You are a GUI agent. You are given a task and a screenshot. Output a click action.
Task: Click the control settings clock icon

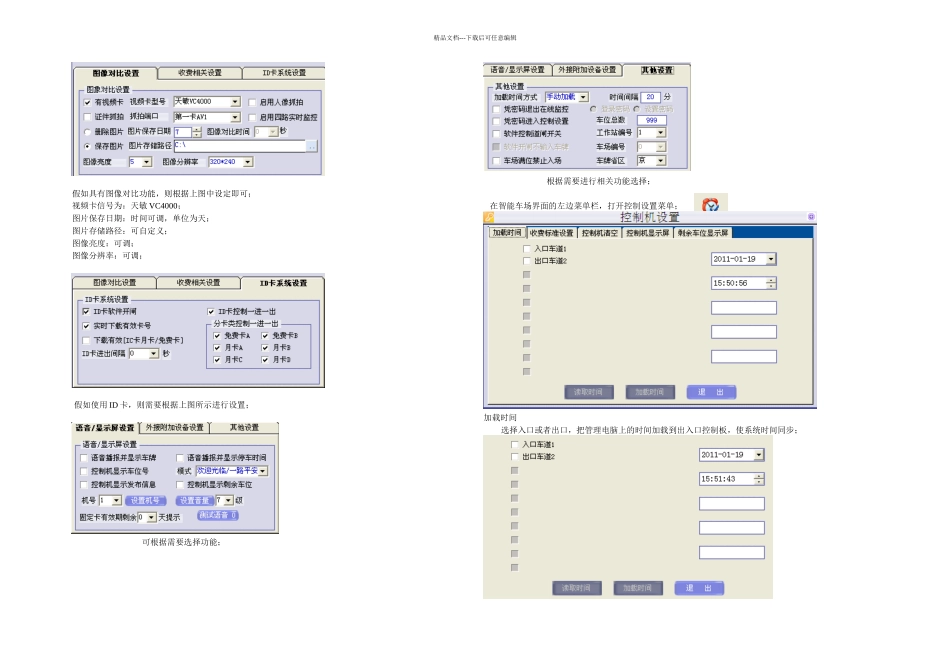tap(709, 204)
